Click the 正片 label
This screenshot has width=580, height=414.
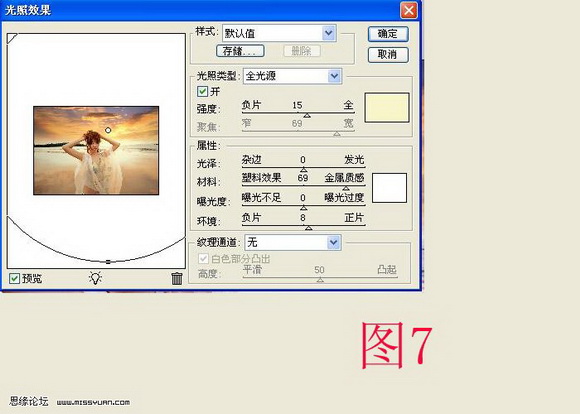point(354,218)
